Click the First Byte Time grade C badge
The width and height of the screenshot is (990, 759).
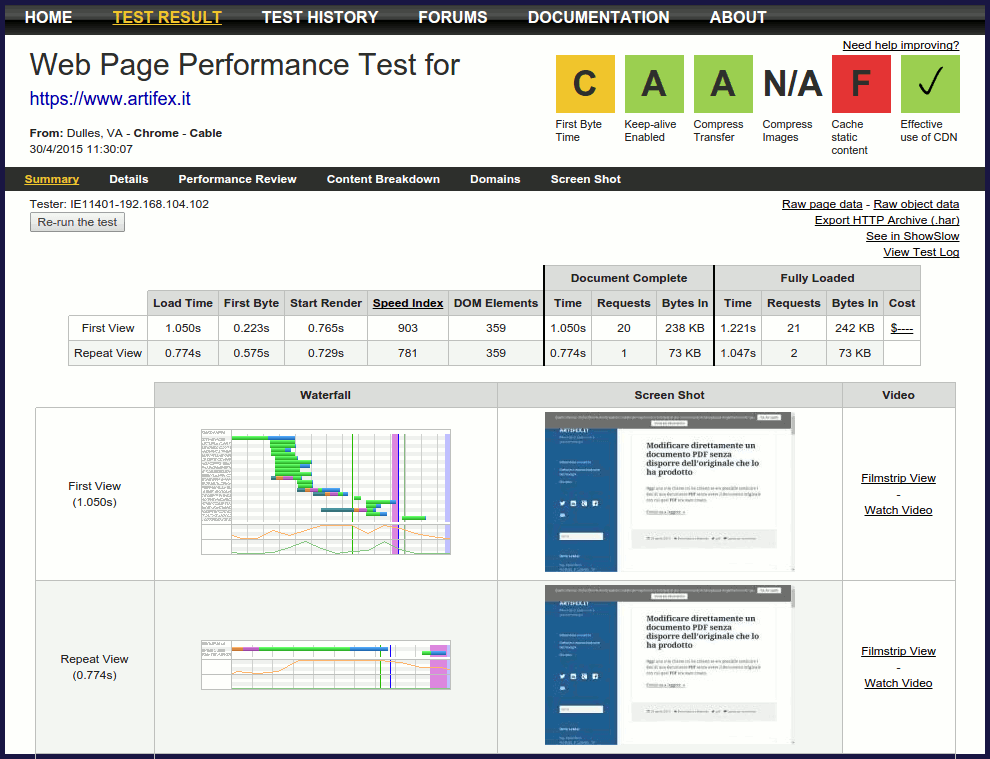(585, 84)
